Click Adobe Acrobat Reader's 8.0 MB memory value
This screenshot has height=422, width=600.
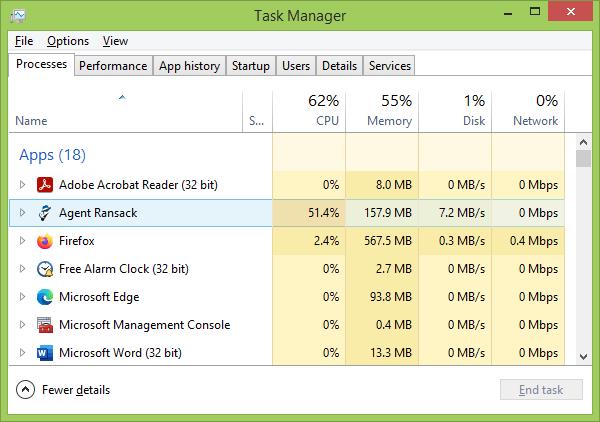[393, 185]
